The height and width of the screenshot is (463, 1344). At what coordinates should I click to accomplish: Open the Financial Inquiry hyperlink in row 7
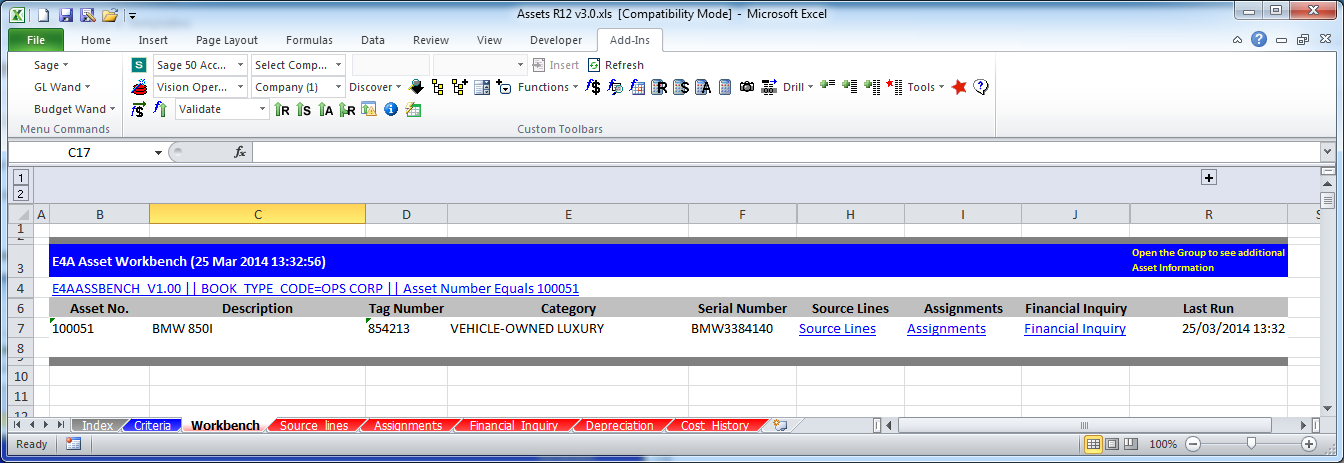(x=1075, y=328)
